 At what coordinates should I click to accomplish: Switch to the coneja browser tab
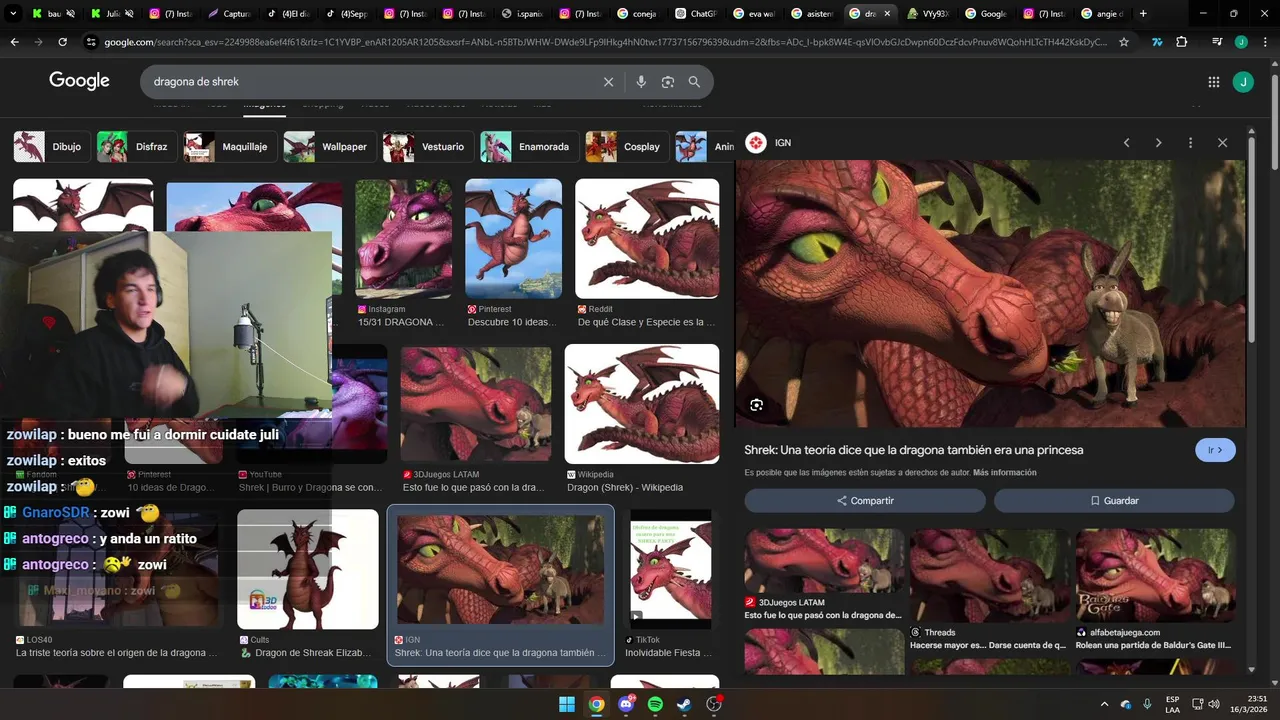[636, 14]
